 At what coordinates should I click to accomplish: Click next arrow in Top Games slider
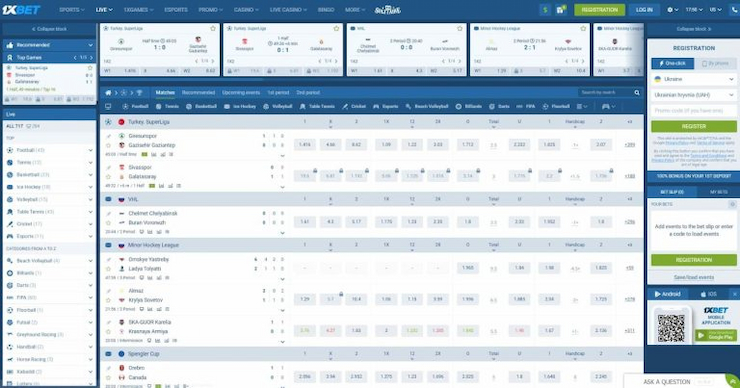pos(91,58)
